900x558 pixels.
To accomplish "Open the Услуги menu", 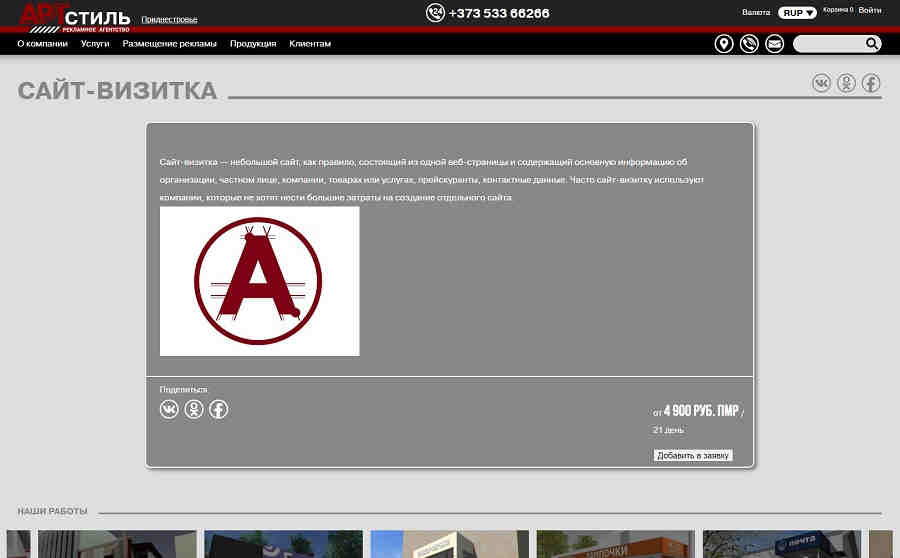I will click(x=95, y=44).
